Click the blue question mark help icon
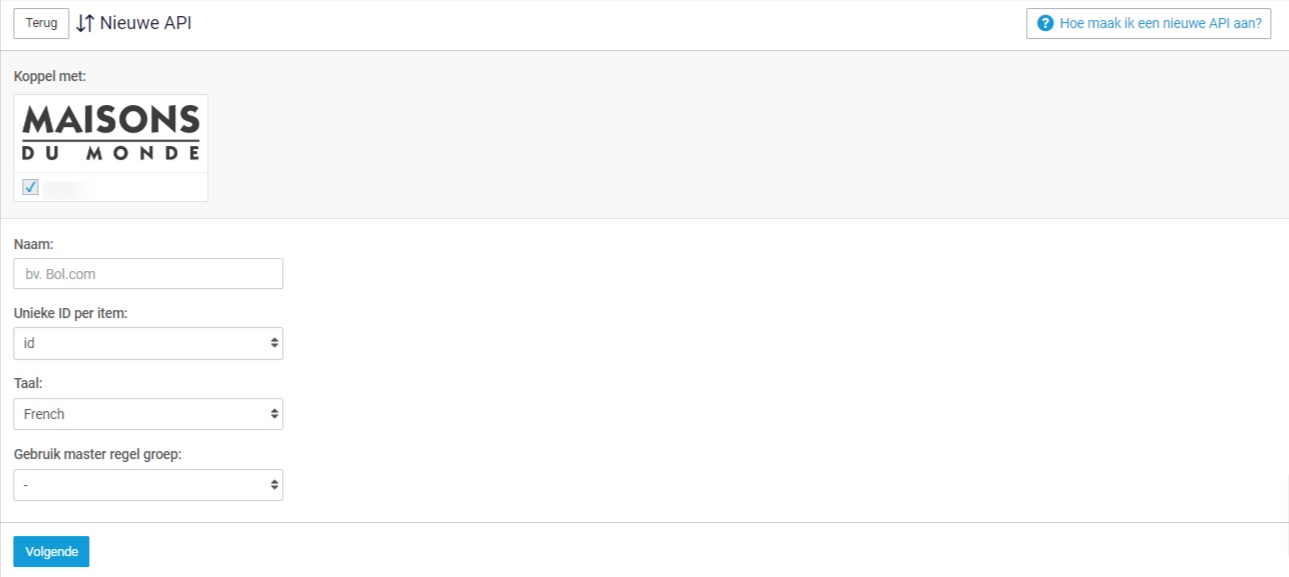Viewport: 1289px width, 577px height. [1046, 23]
